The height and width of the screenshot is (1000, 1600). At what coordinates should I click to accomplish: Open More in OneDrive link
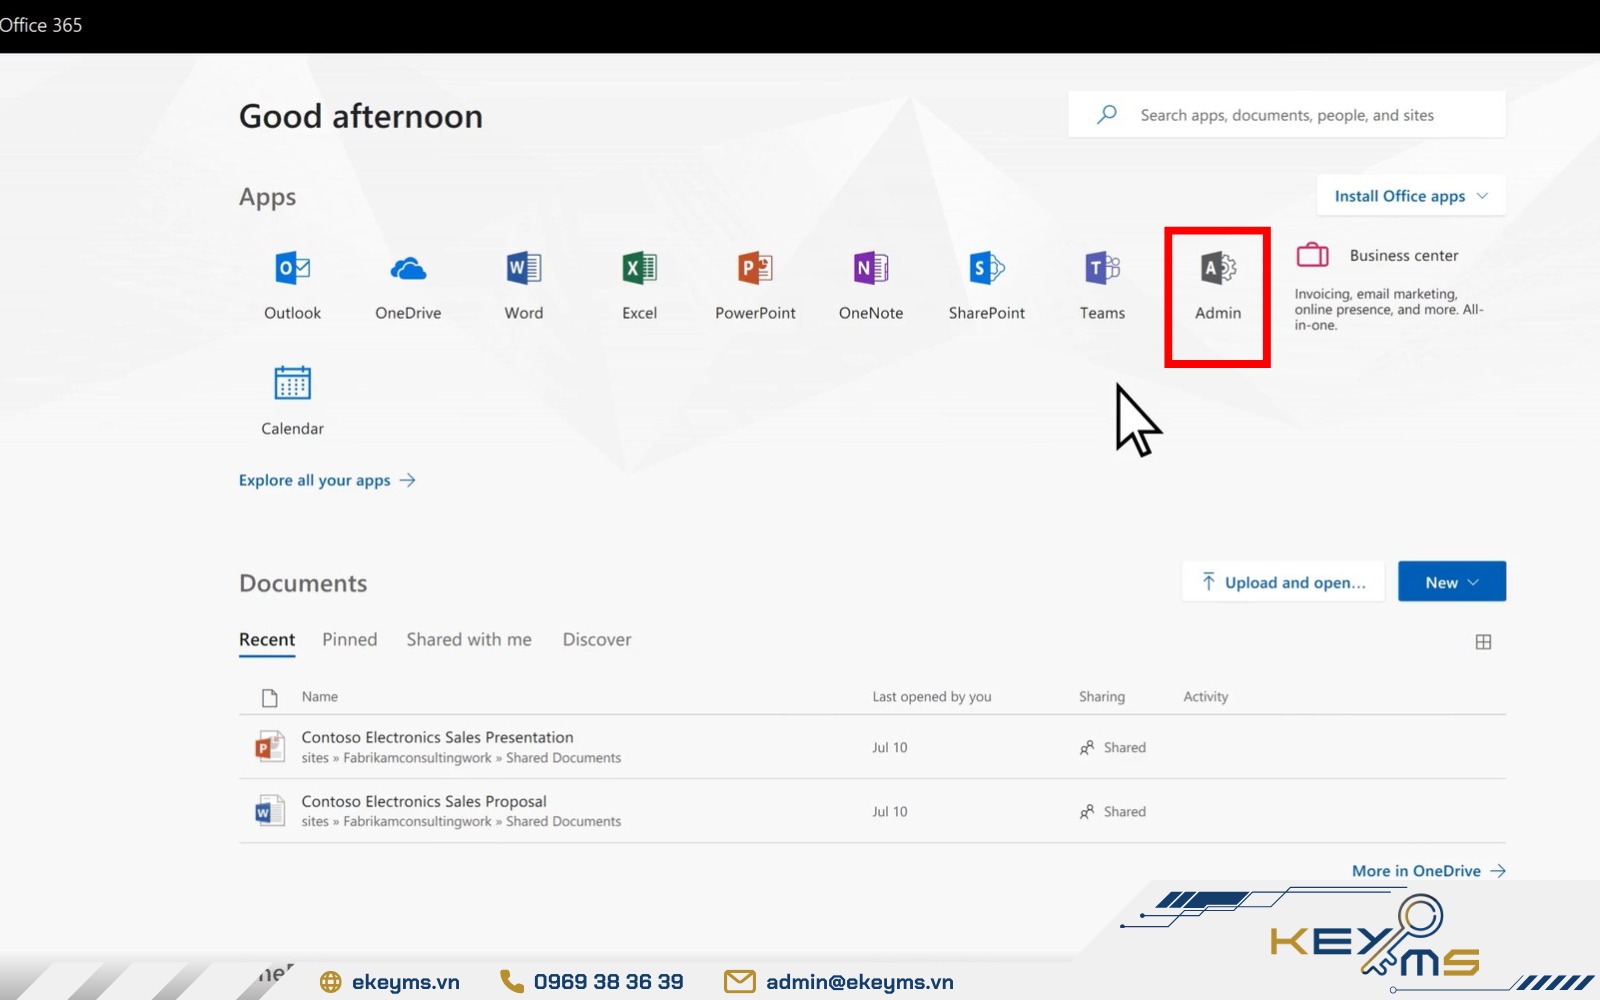1429,871
